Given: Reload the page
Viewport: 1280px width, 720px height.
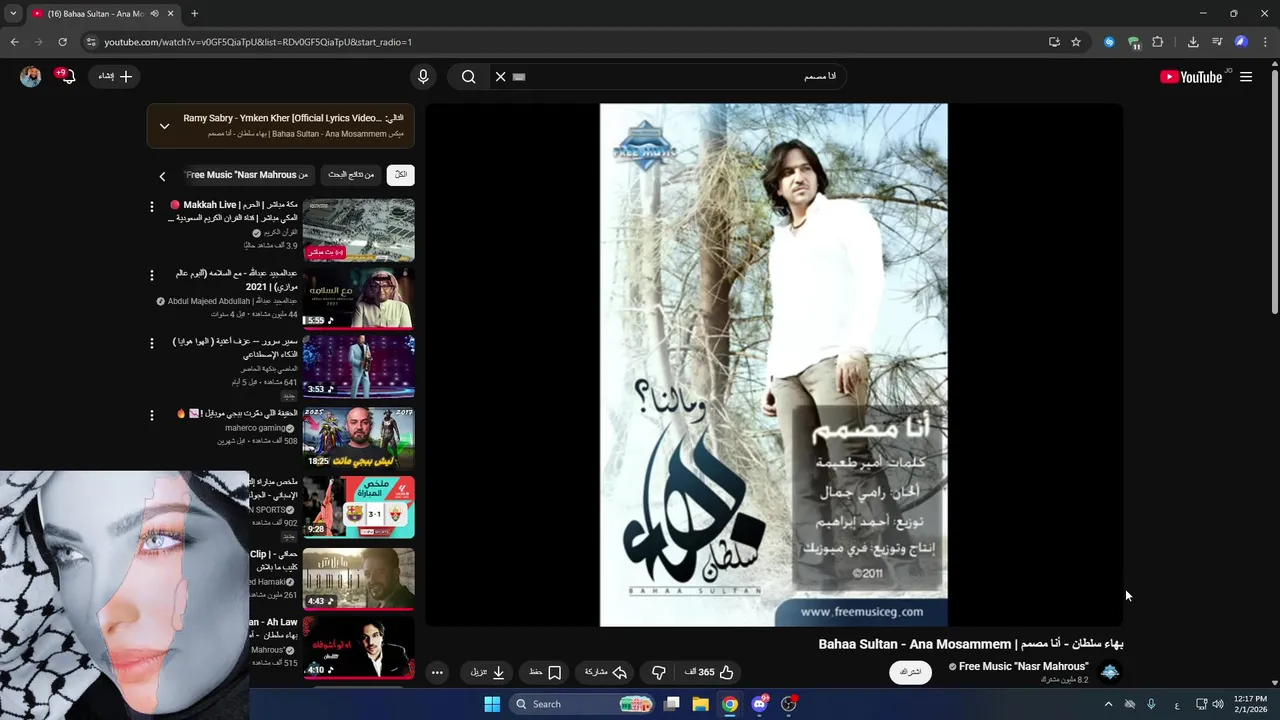Looking at the screenshot, I should 62,42.
